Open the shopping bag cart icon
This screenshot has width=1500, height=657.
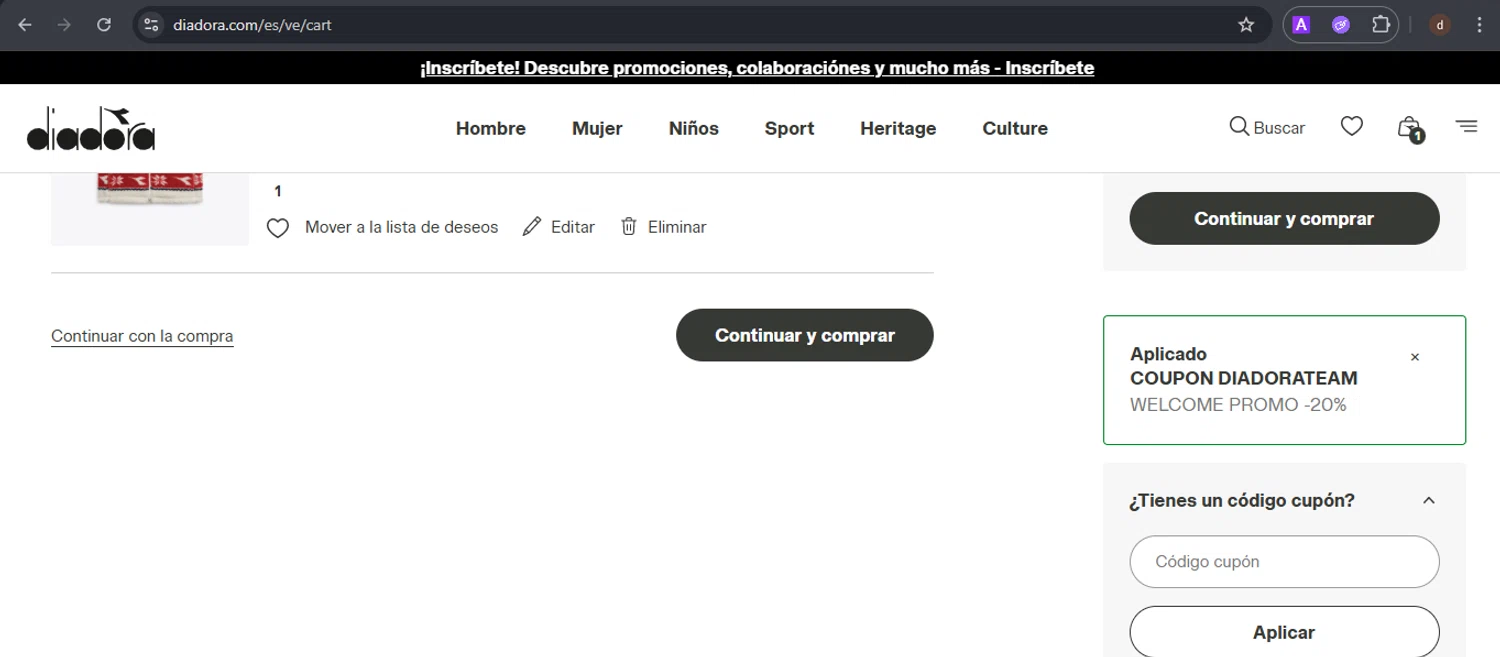point(1410,128)
